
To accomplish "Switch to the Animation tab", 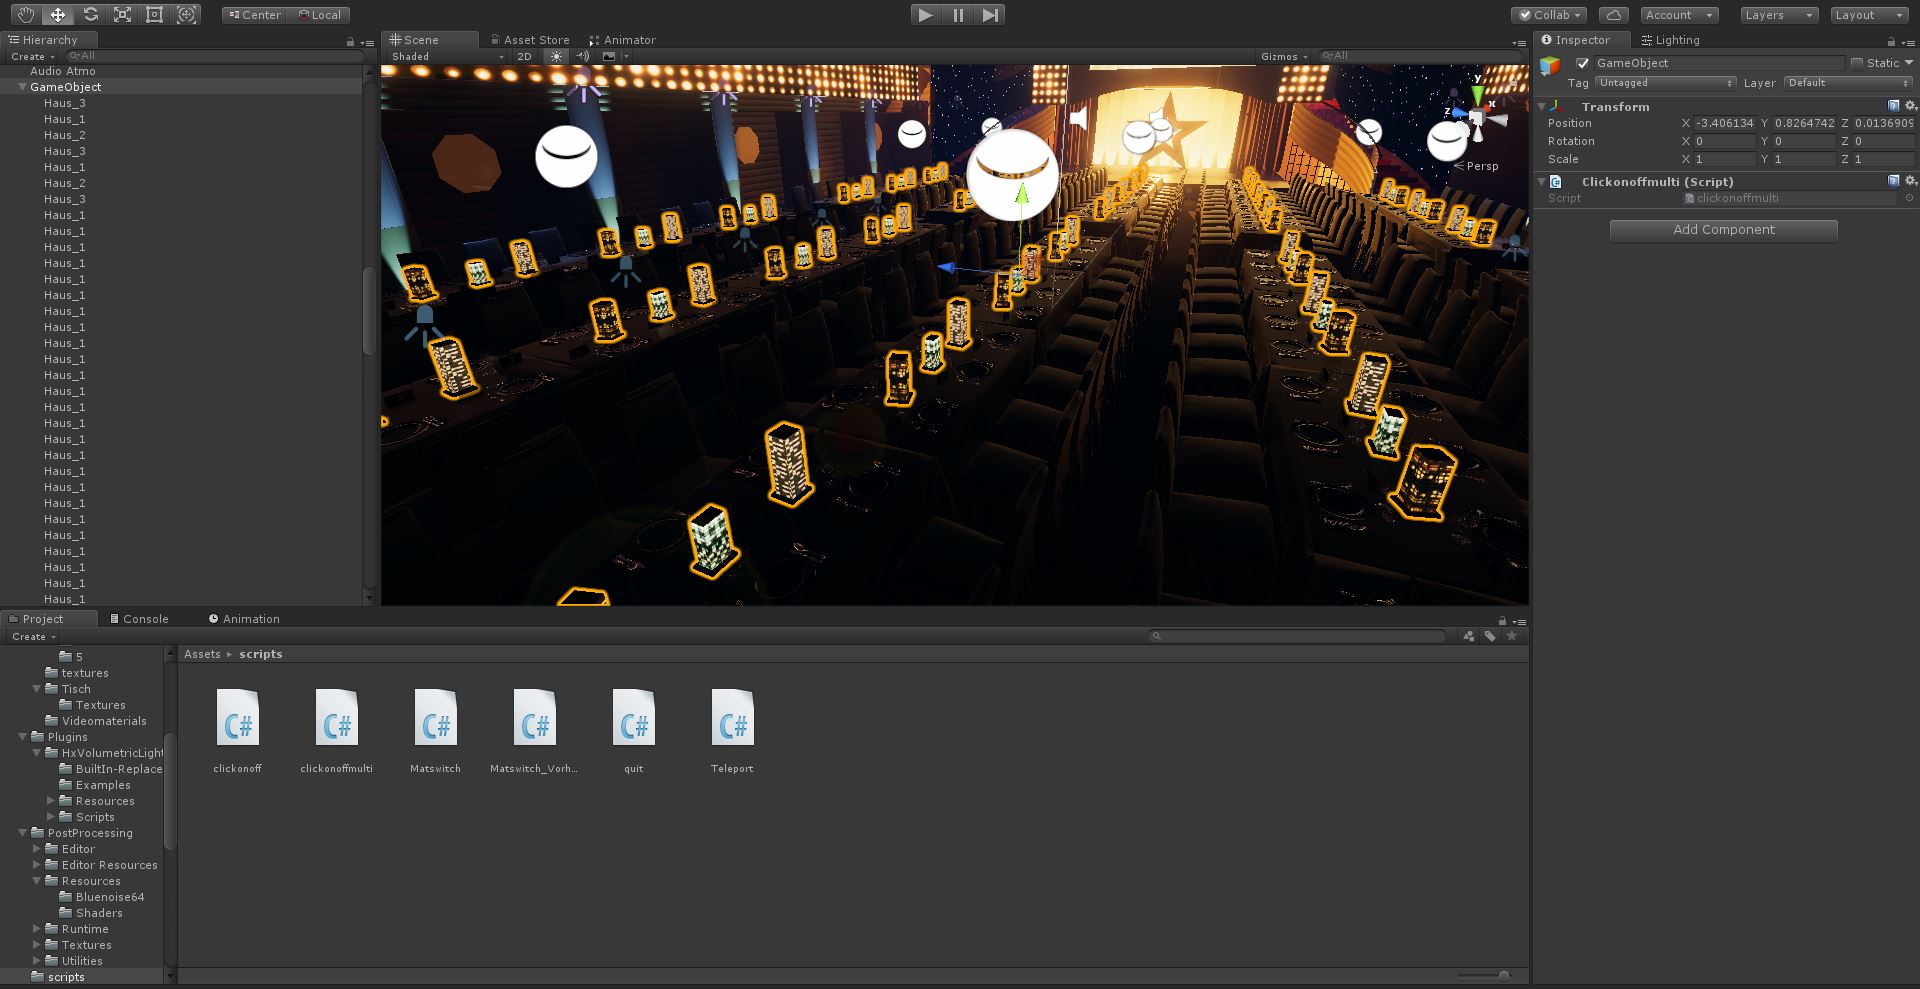I will [x=244, y=619].
